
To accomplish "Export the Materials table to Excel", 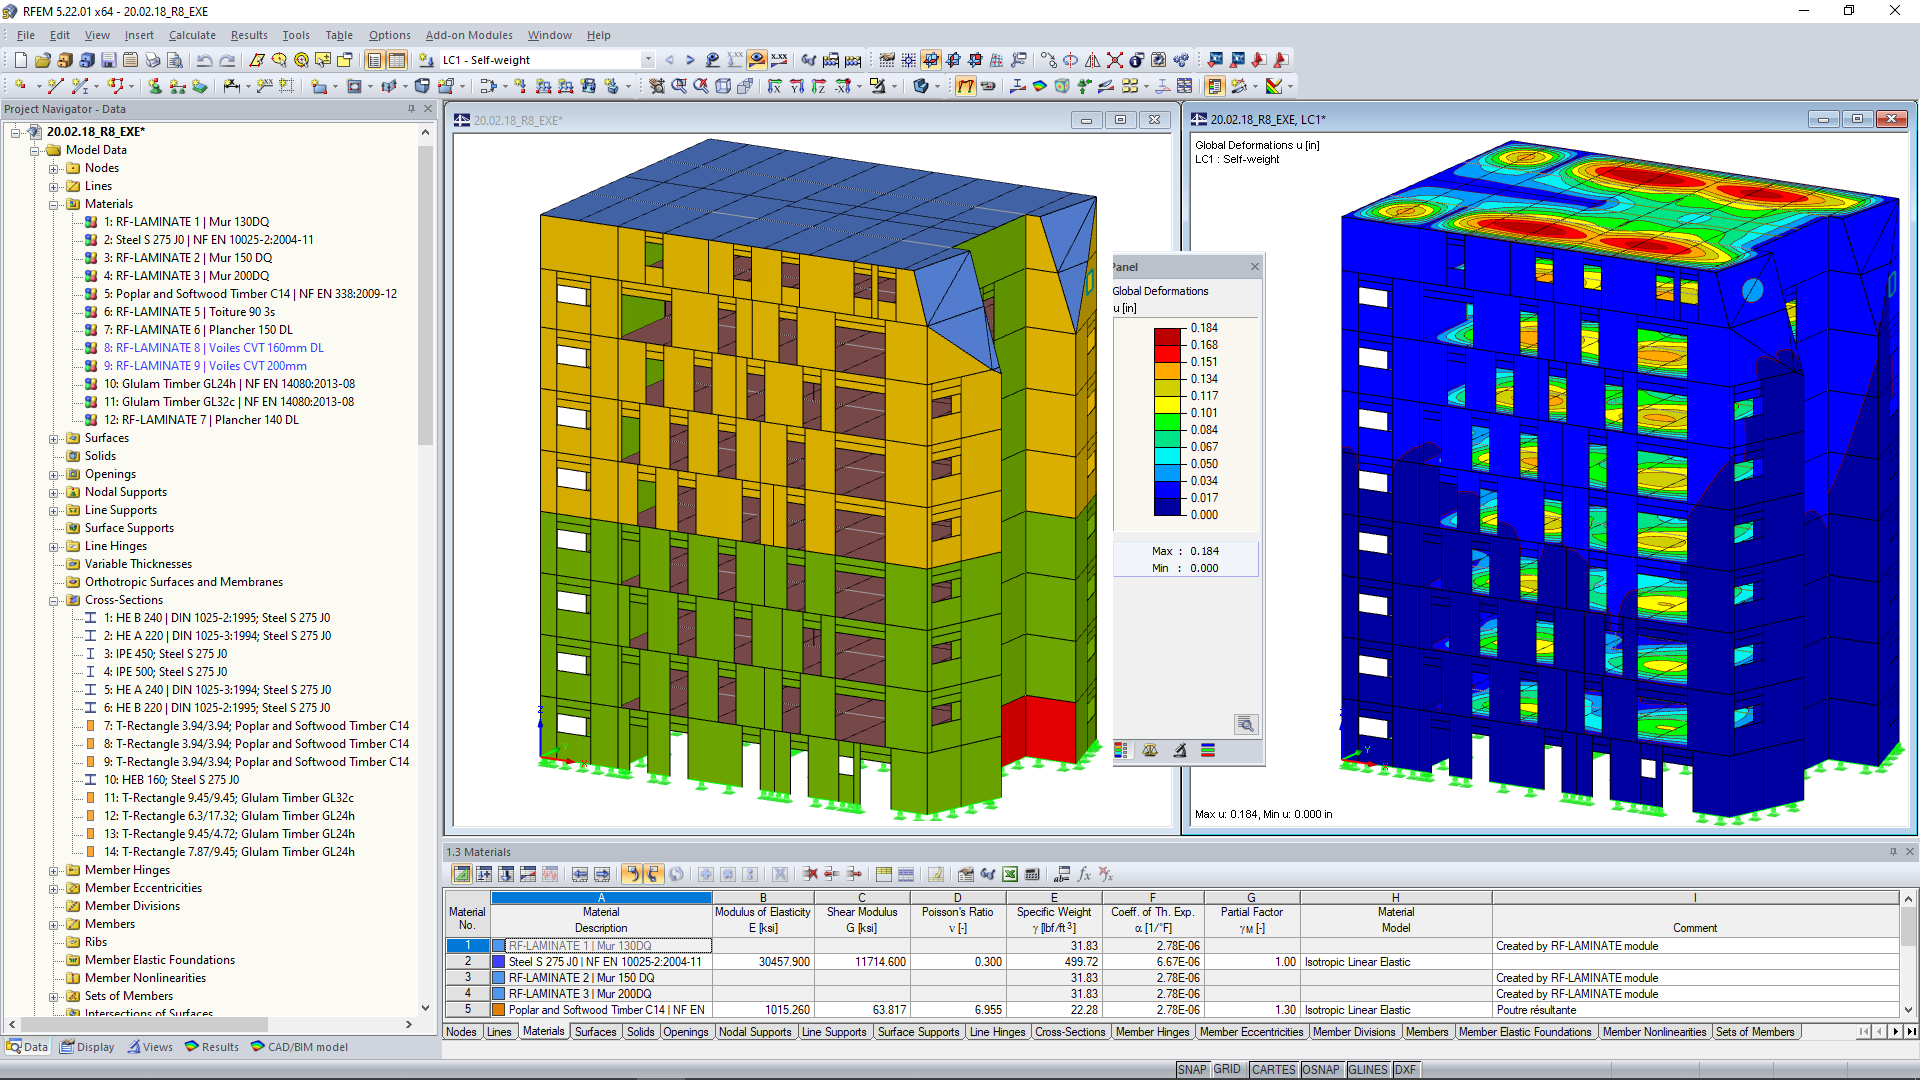I will pyautogui.click(x=1010, y=874).
